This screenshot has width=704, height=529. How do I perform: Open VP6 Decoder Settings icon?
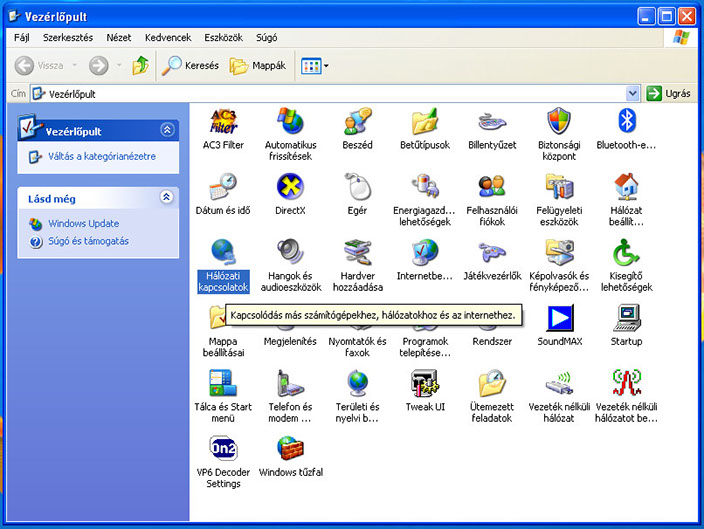coord(223,449)
